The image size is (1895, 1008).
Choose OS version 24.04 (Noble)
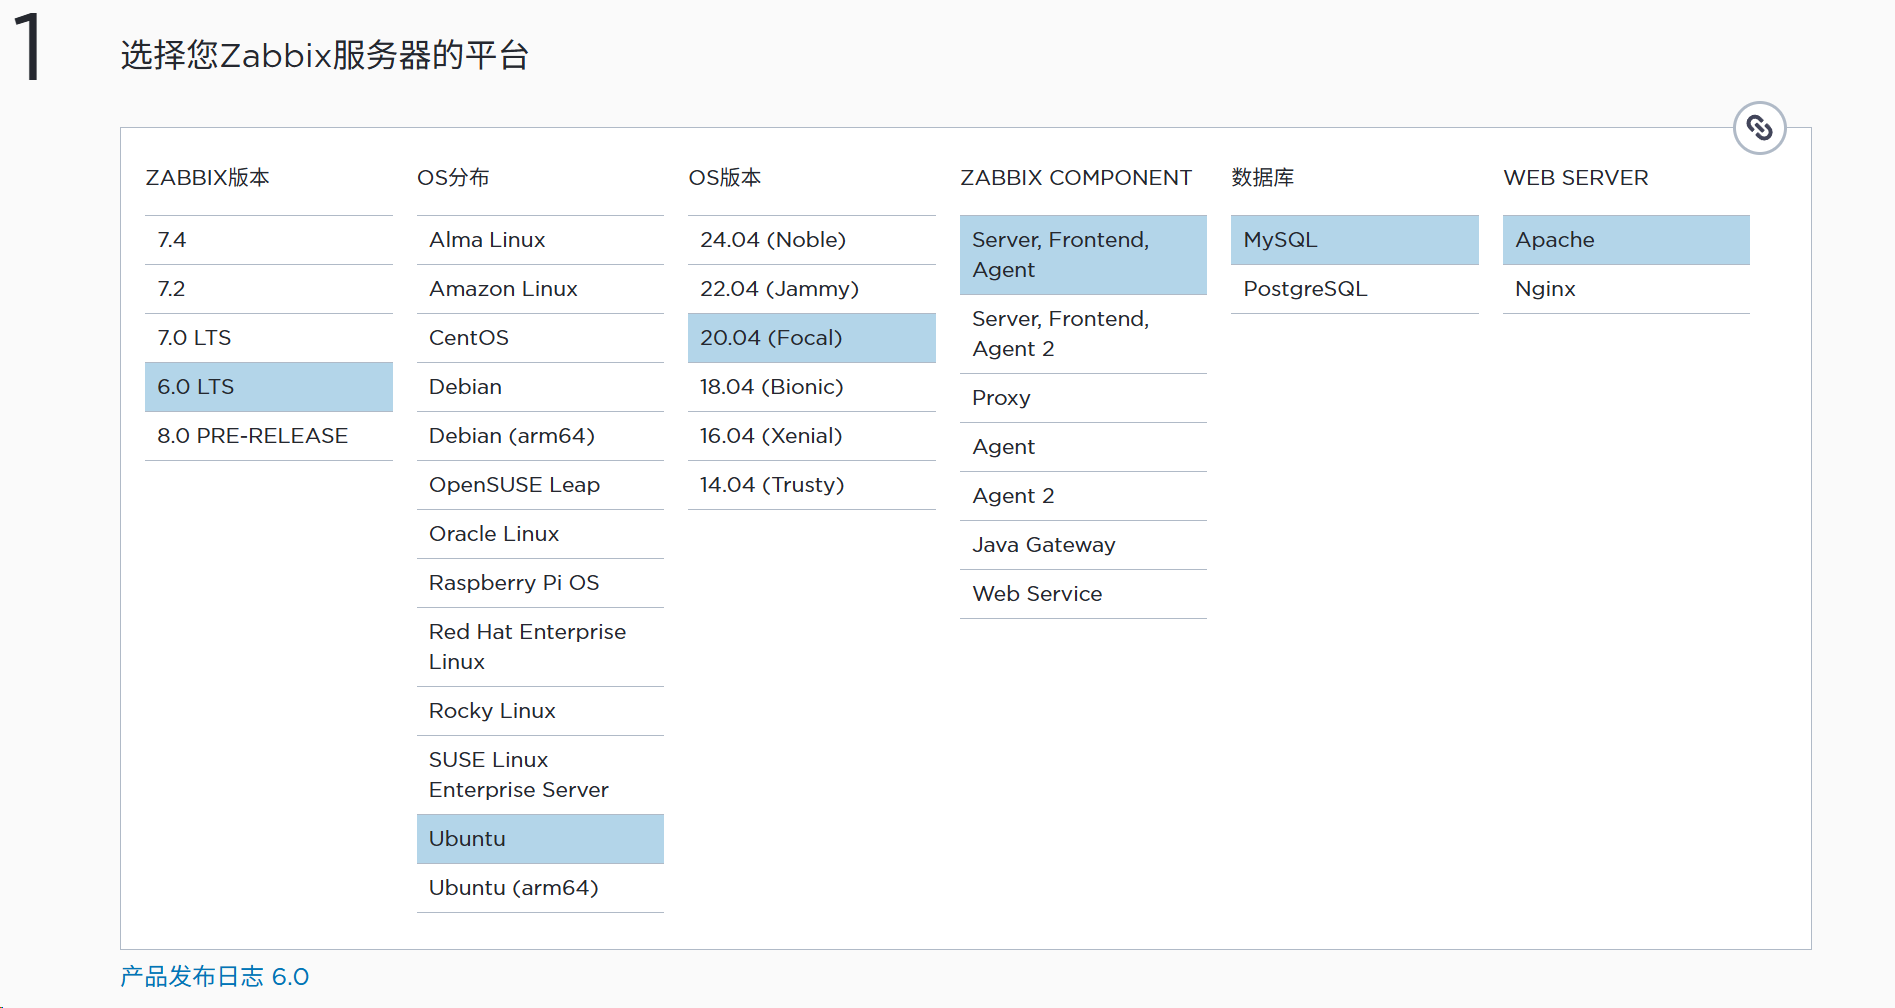click(811, 240)
